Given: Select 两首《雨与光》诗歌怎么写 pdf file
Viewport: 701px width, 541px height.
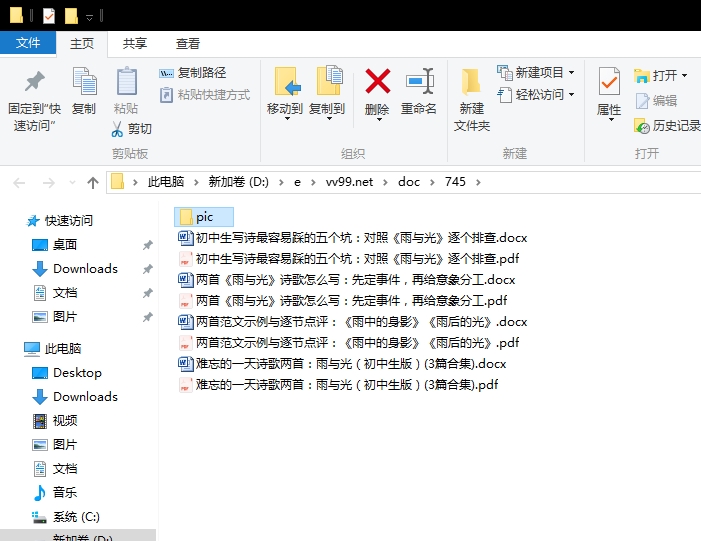Looking at the screenshot, I should pyautogui.click(x=342, y=300).
